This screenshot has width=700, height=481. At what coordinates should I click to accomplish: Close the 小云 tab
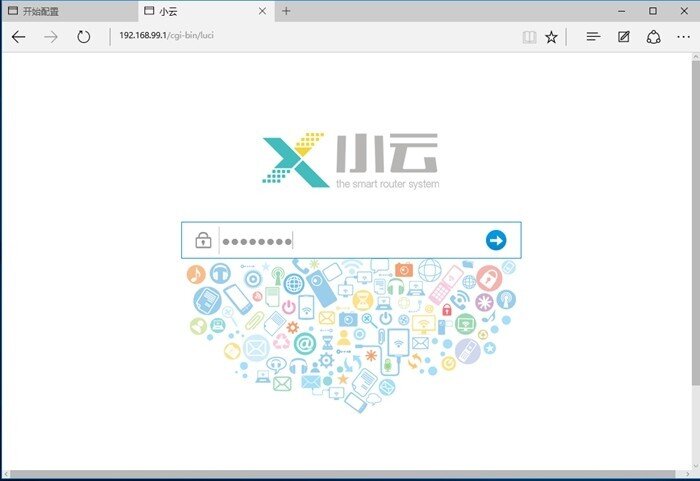pyautogui.click(x=262, y=11)
